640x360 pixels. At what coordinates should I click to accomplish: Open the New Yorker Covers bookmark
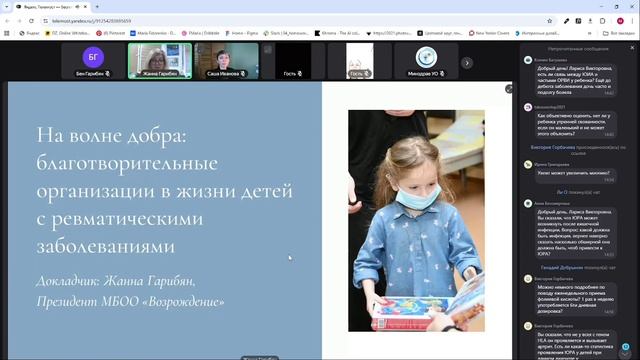coord(489,33)
